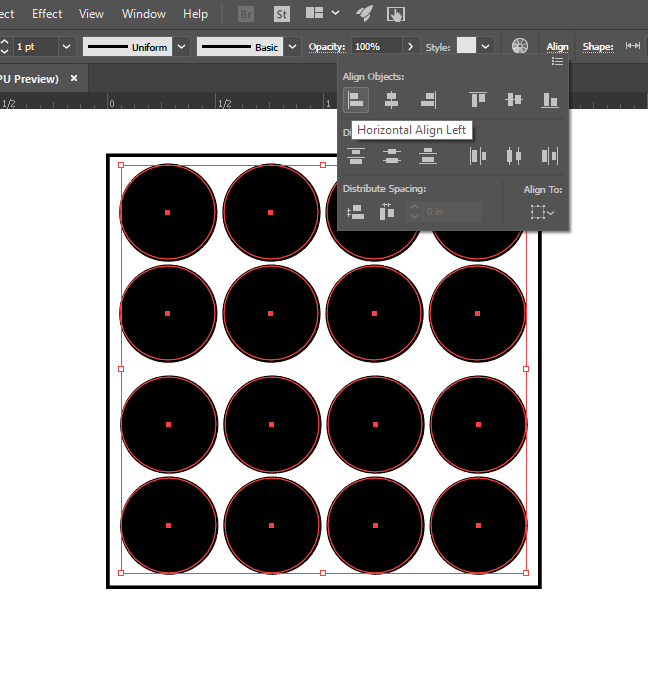Screen dimensions: 648x695
Task: Expand the Uniform width profile dropdown
Action: 182,47
